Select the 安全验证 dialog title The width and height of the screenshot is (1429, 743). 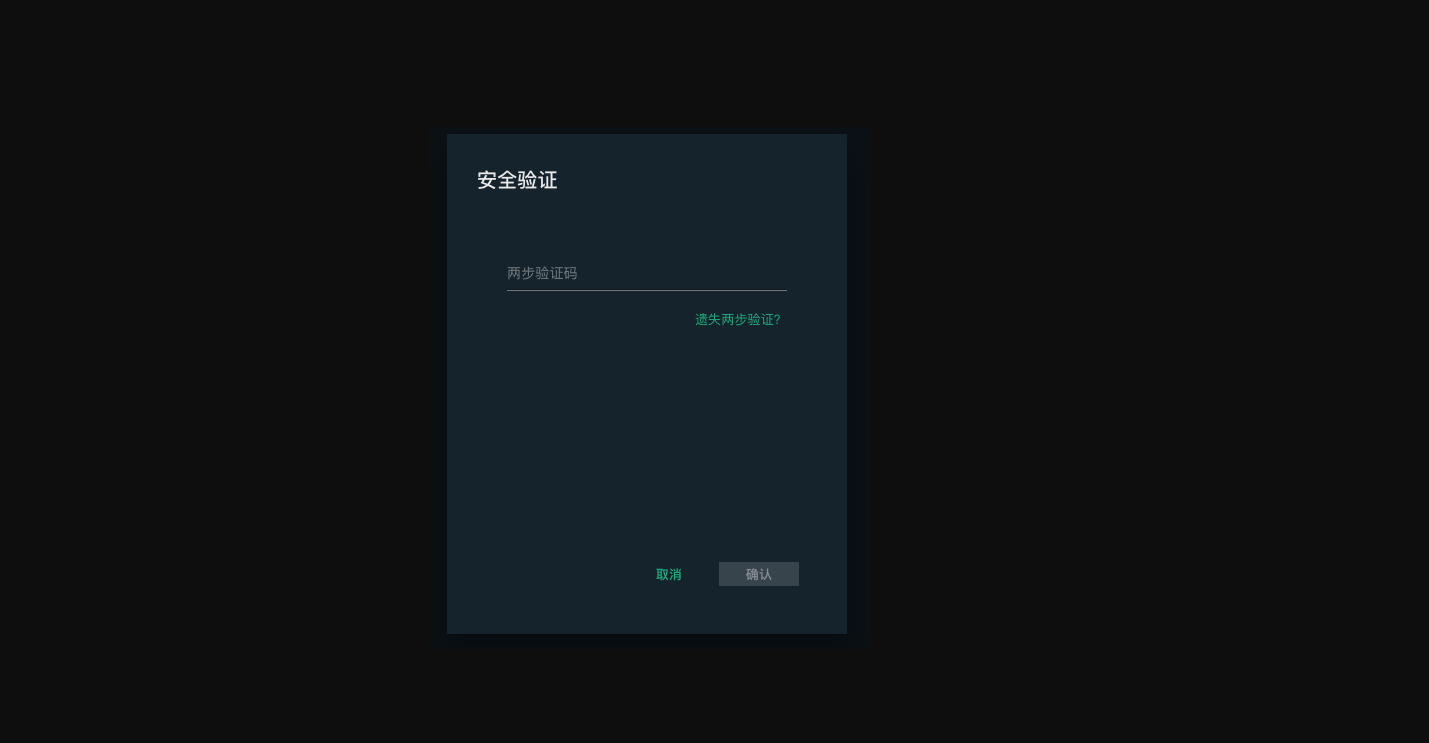click(517, 180)
